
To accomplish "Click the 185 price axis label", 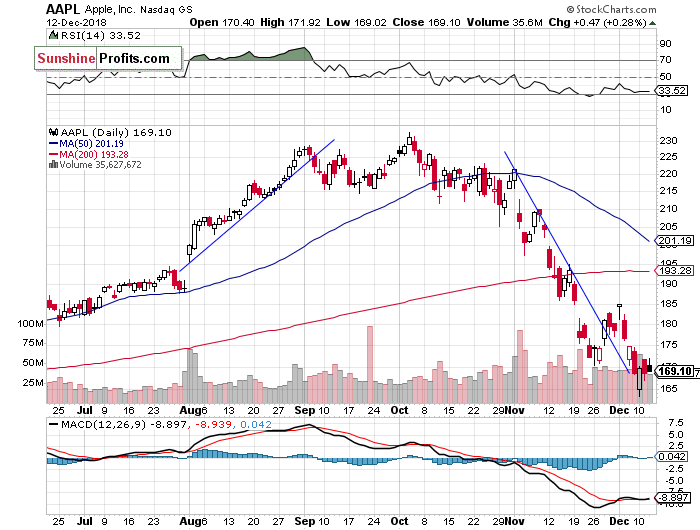I will (668, 304).
